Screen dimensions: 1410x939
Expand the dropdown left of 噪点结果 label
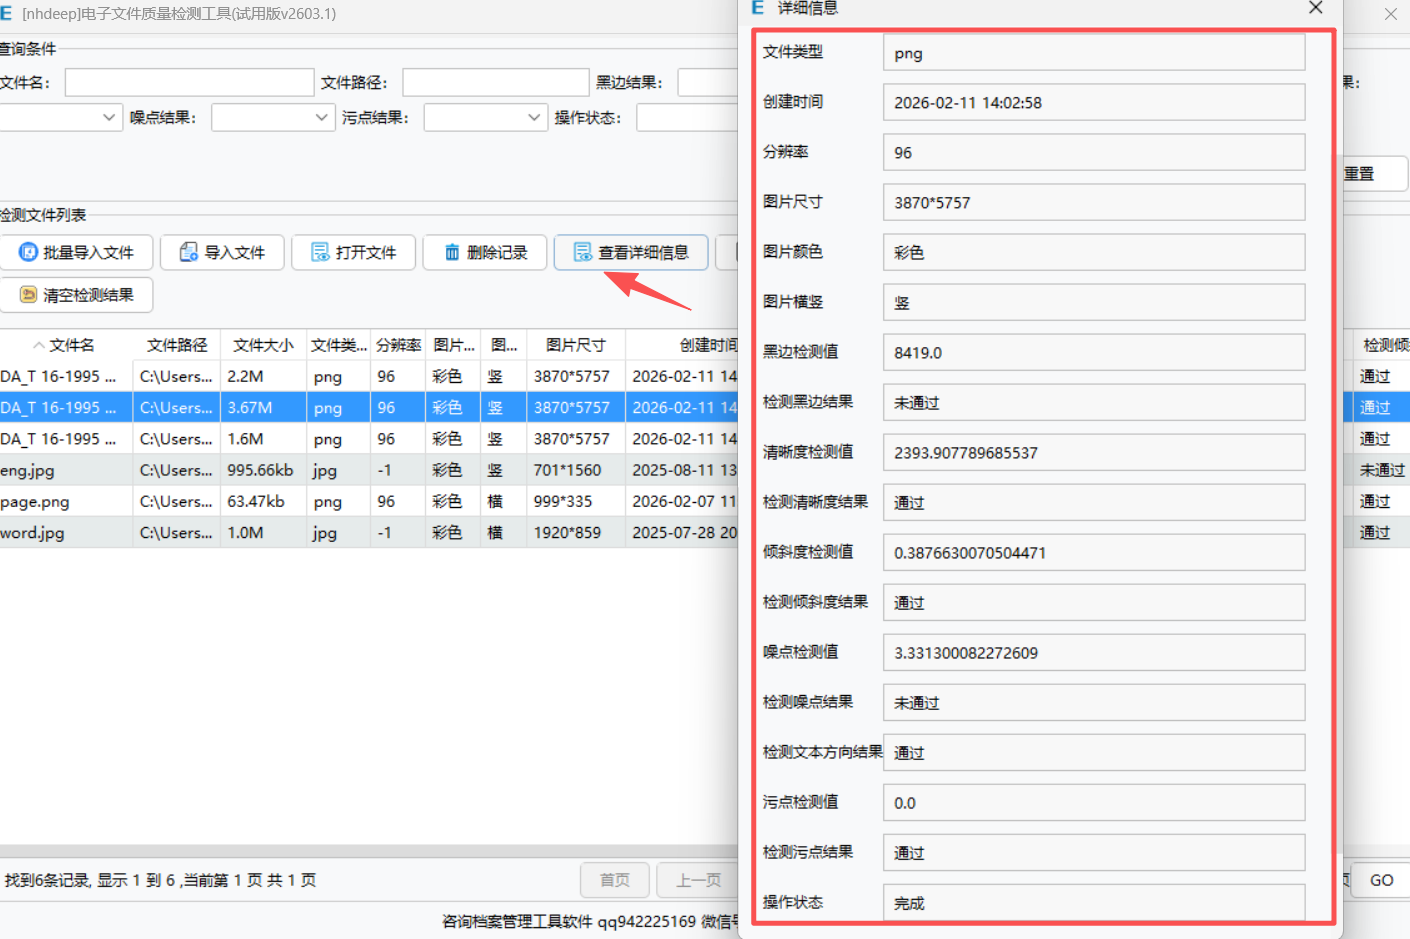click(109, 118)
